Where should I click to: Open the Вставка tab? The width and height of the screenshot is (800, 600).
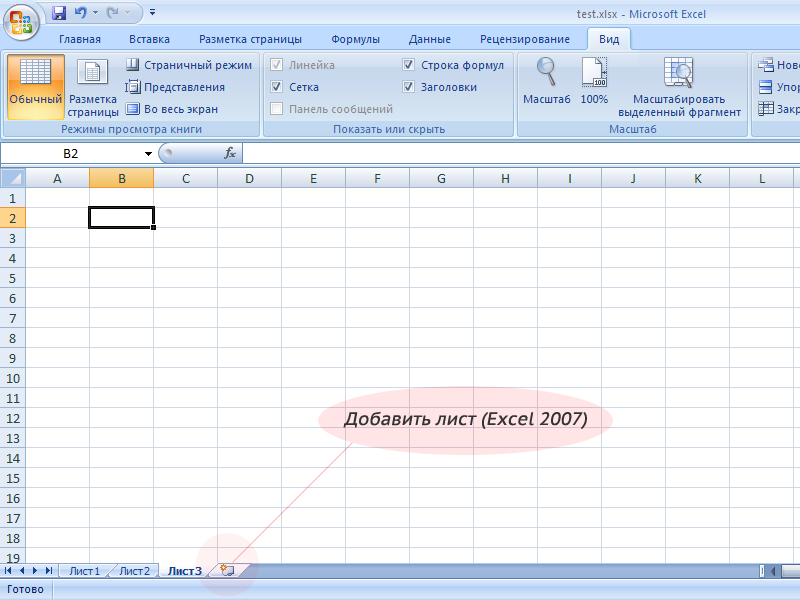pos(149,39)
